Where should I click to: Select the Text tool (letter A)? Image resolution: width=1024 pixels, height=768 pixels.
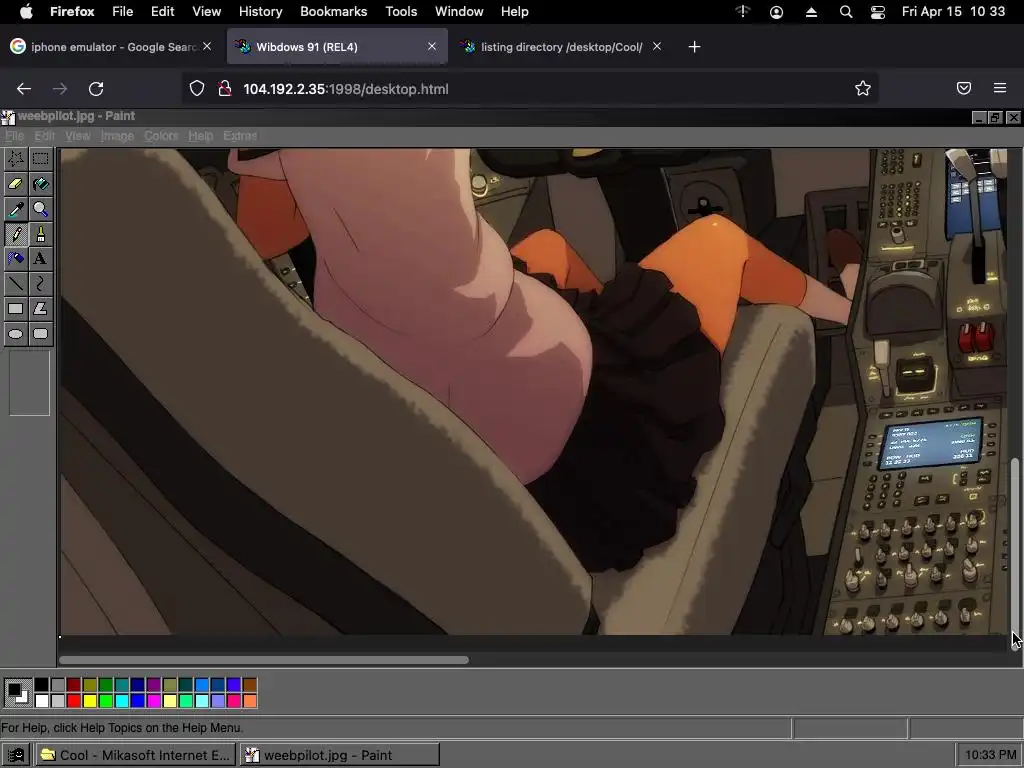tap(40, 259)
